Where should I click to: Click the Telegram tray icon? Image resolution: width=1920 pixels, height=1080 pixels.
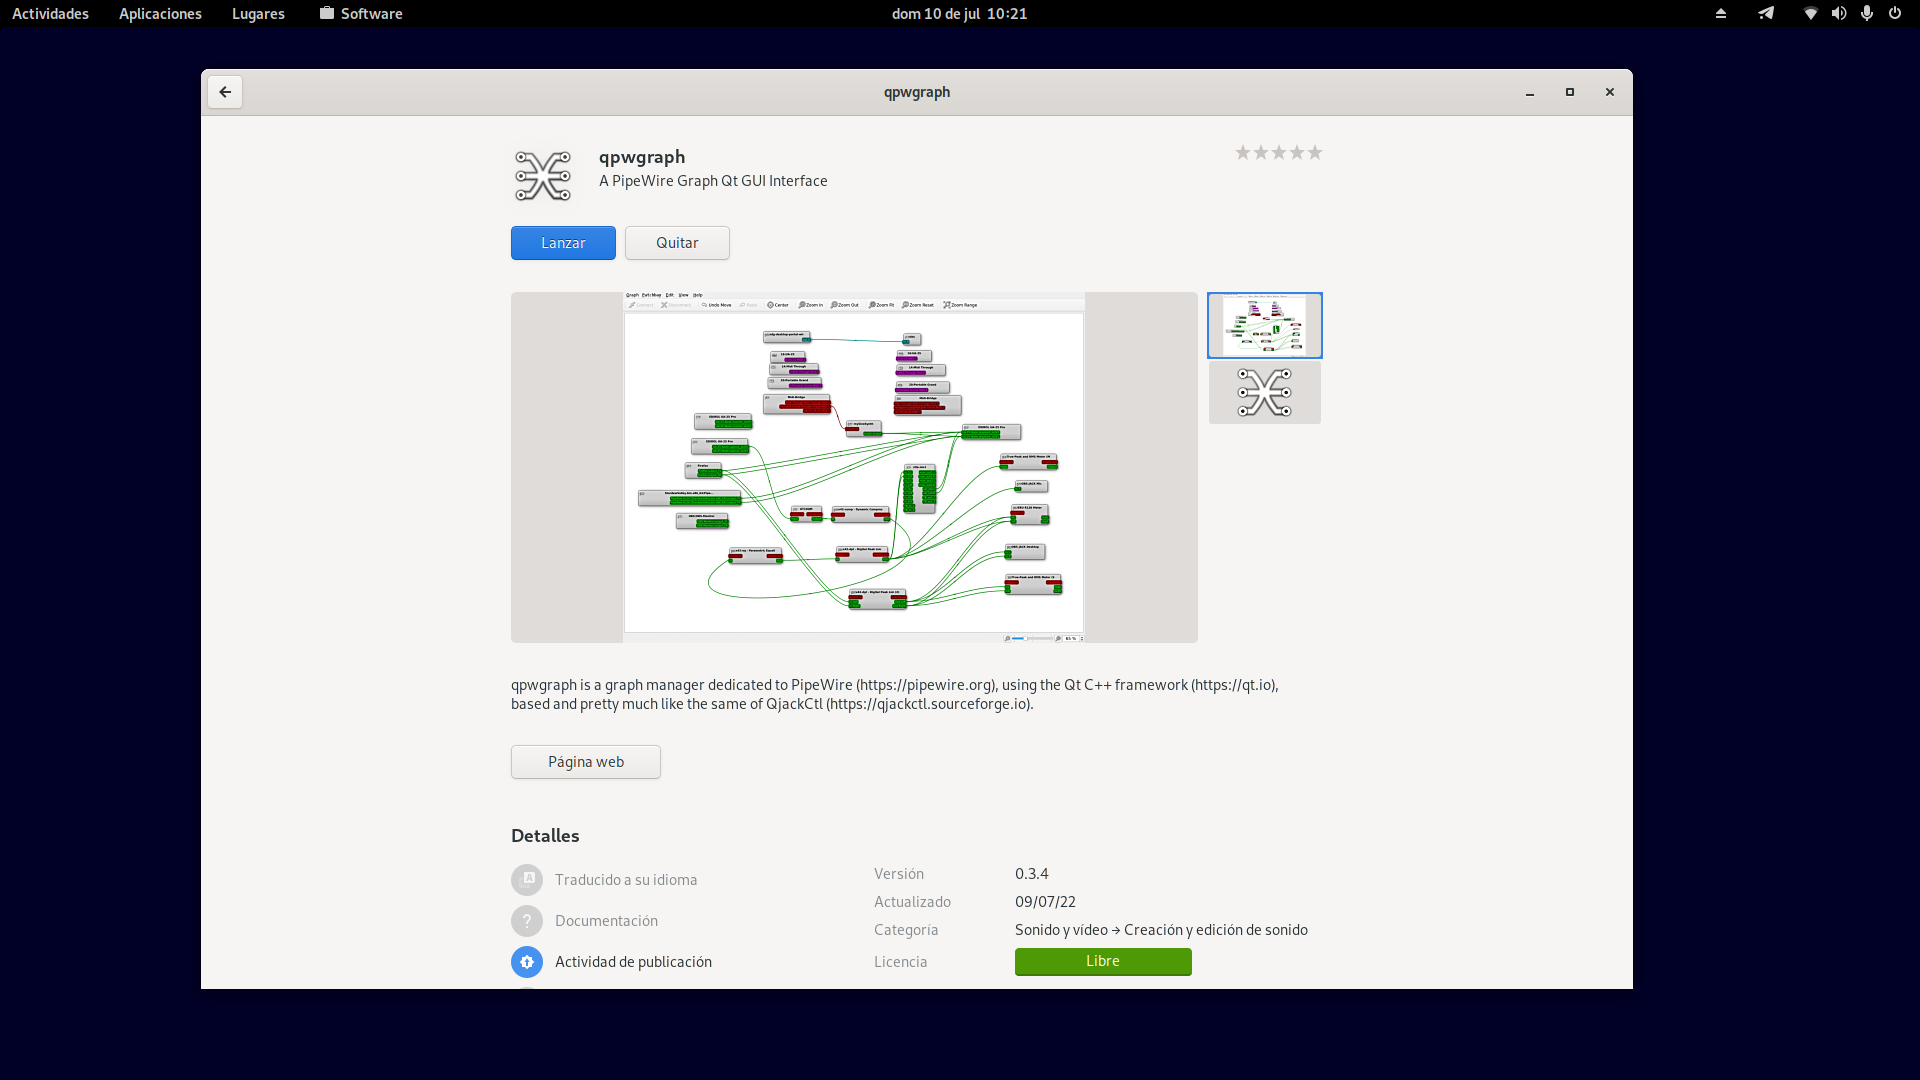[x=1766, y=13]
